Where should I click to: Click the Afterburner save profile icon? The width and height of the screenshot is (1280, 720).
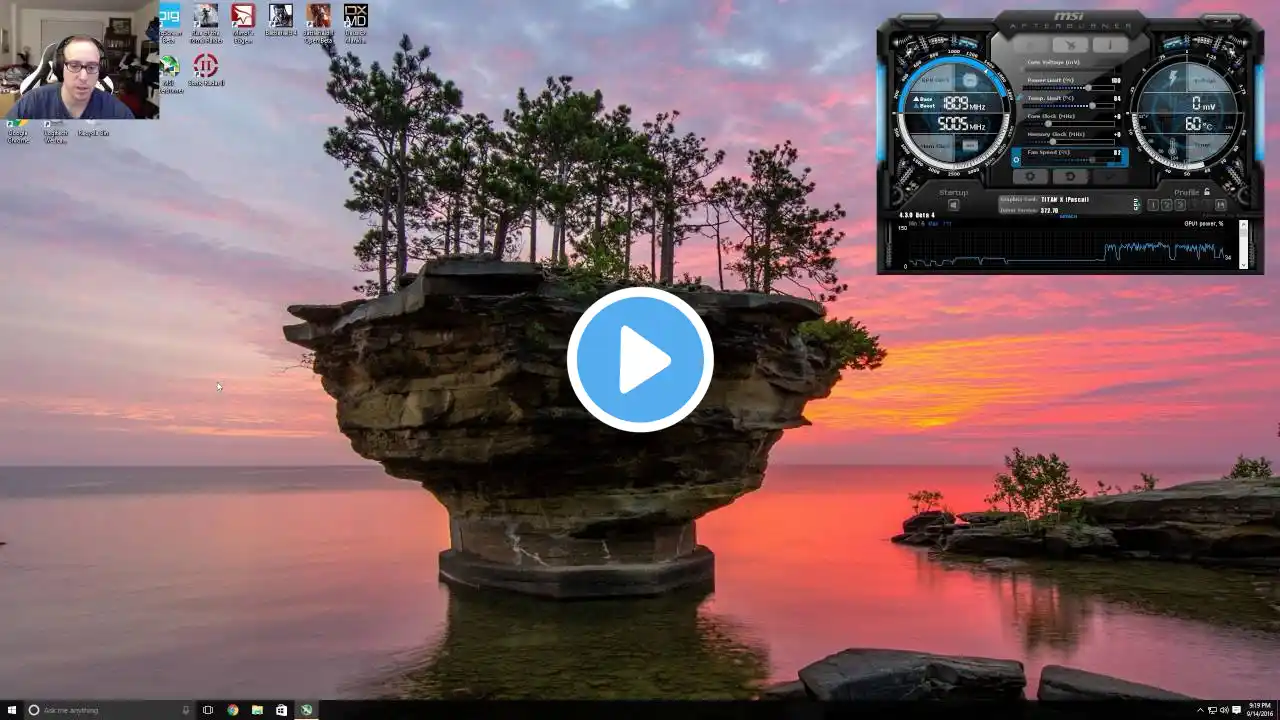(1220, 205)
